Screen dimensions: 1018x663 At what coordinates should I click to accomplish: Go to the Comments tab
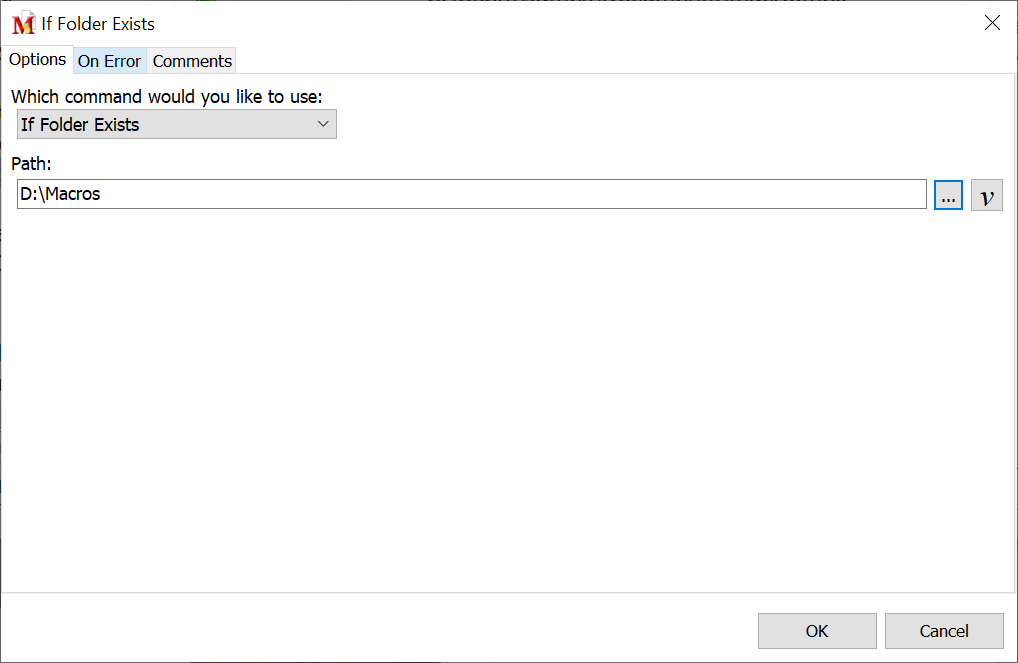[192, 61]
